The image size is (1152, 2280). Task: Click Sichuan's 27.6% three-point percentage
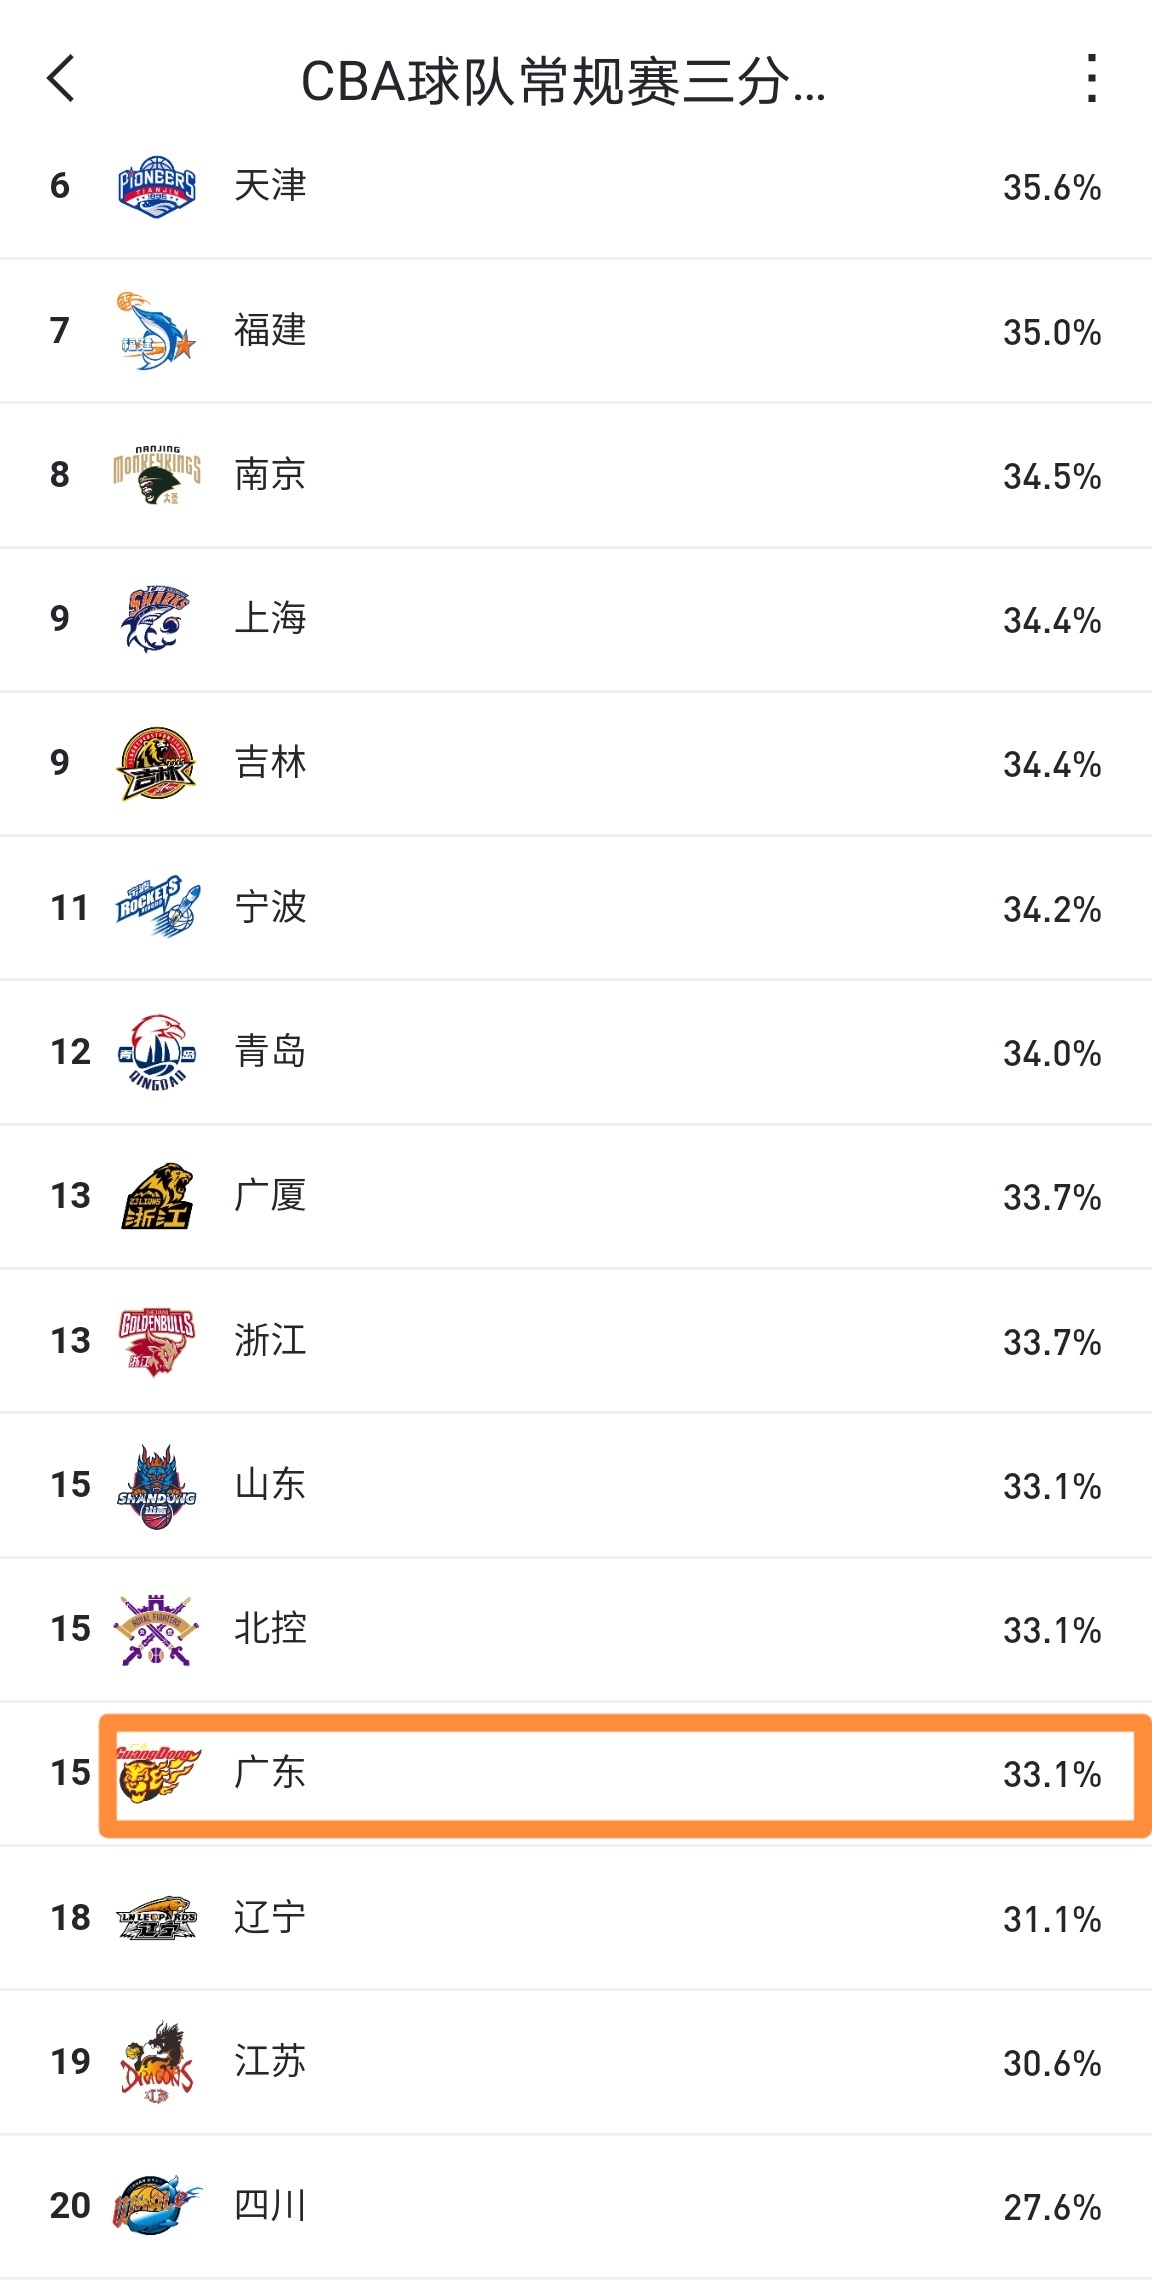[x=1052, y=2207]
